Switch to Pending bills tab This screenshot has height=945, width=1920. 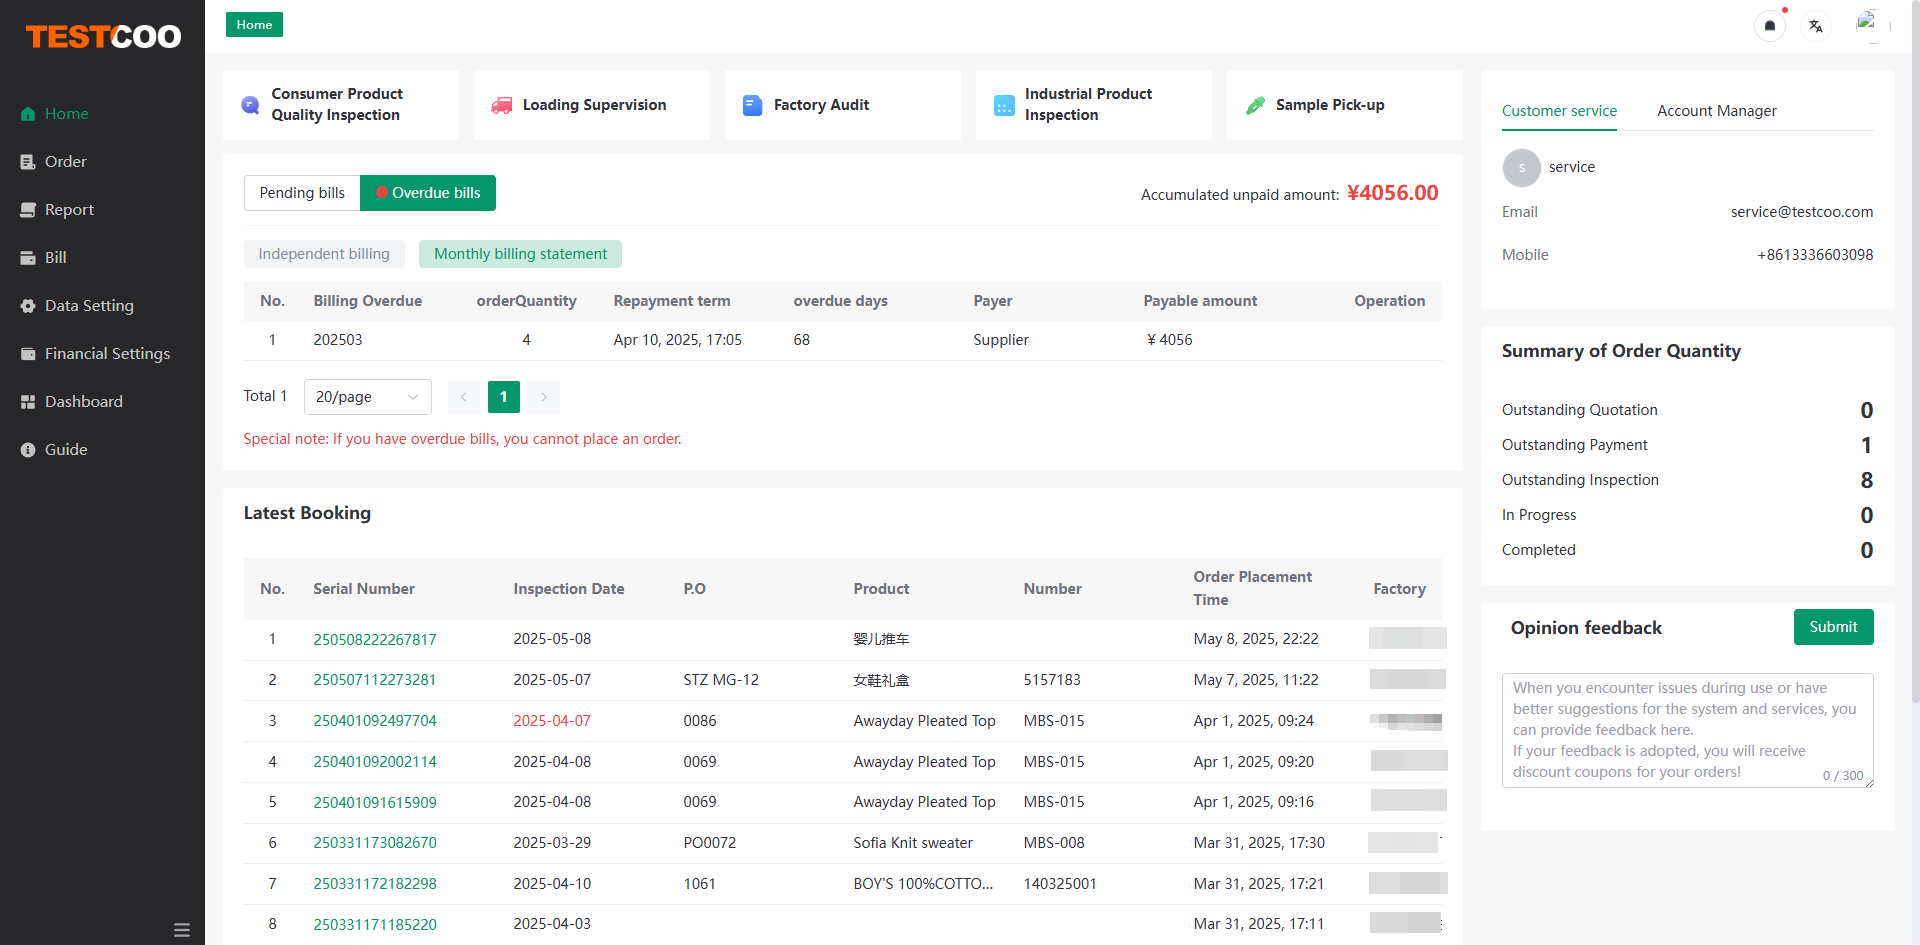[x=302, y=193]
